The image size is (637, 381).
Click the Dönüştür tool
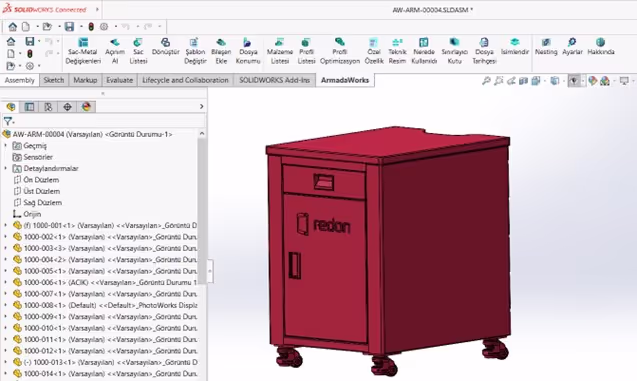click(x=165, y=47)
